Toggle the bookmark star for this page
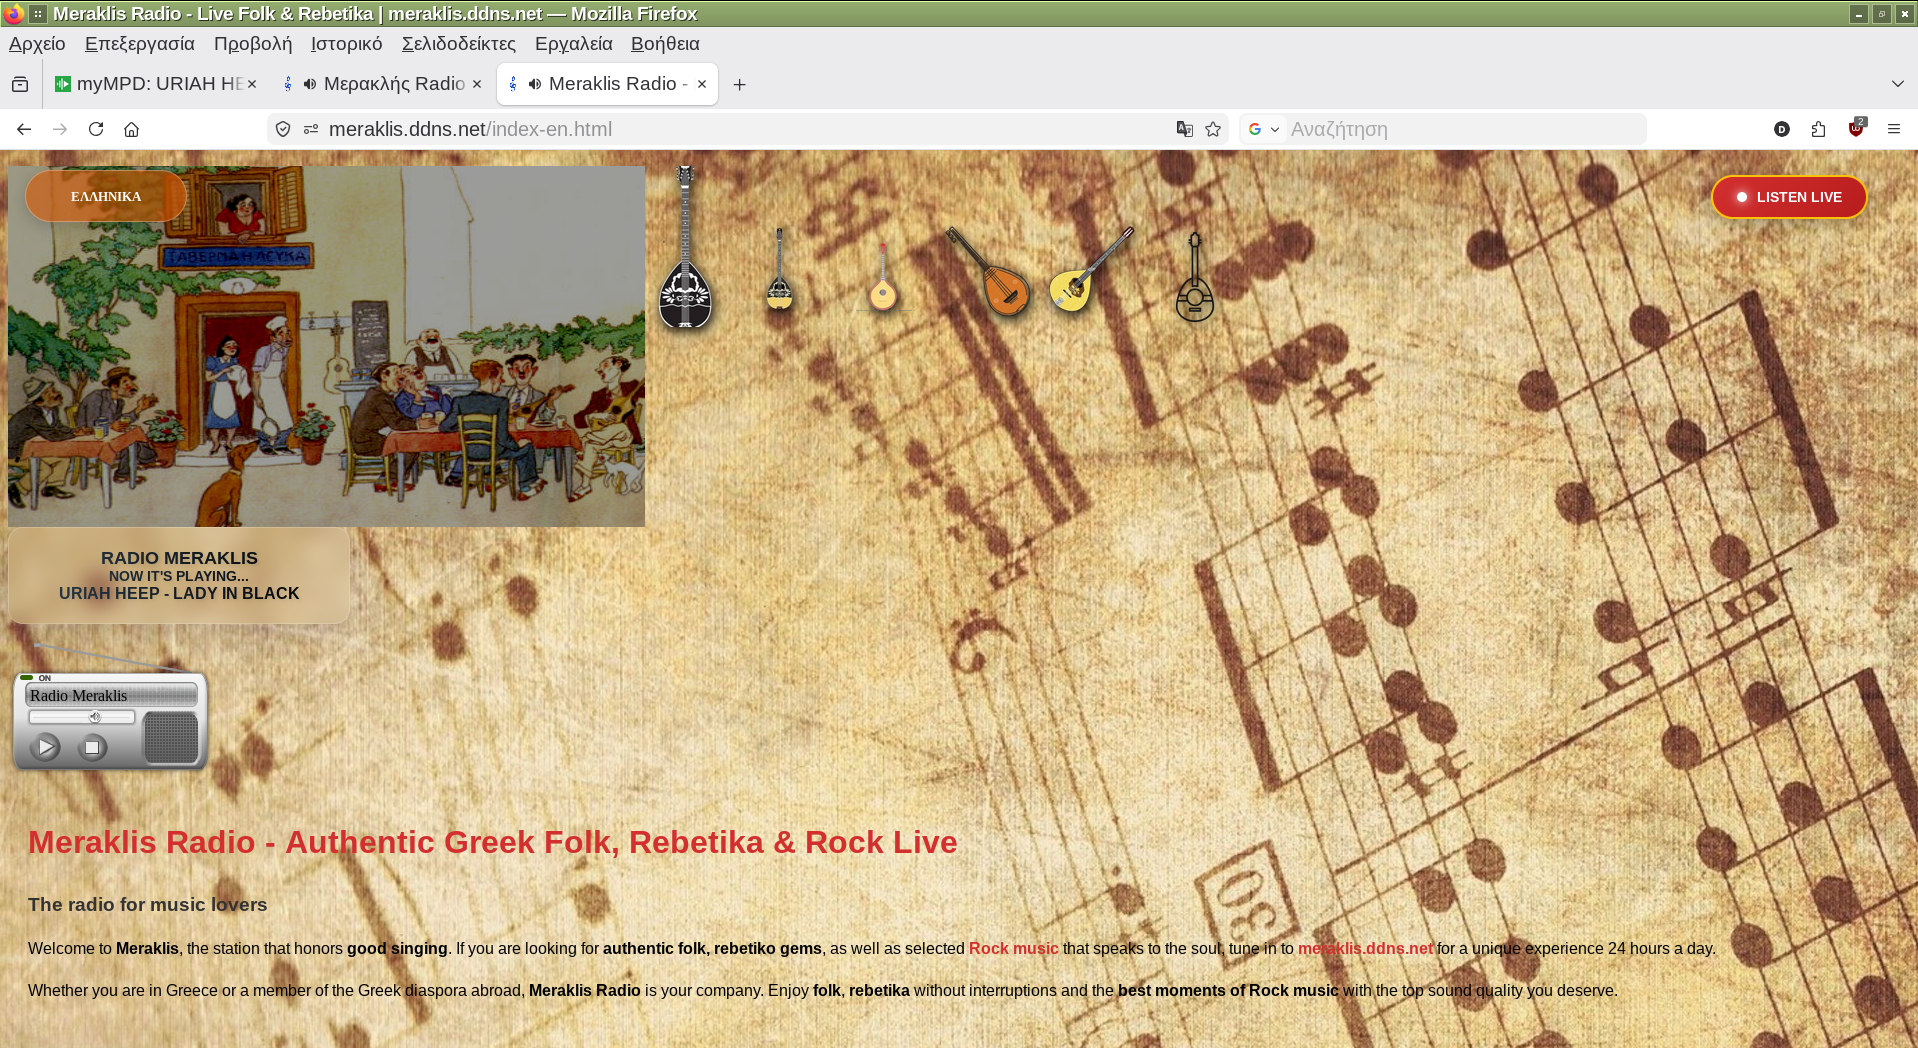The height and width of the screenshot is (1048, 1918). [x=1213, y=129]
